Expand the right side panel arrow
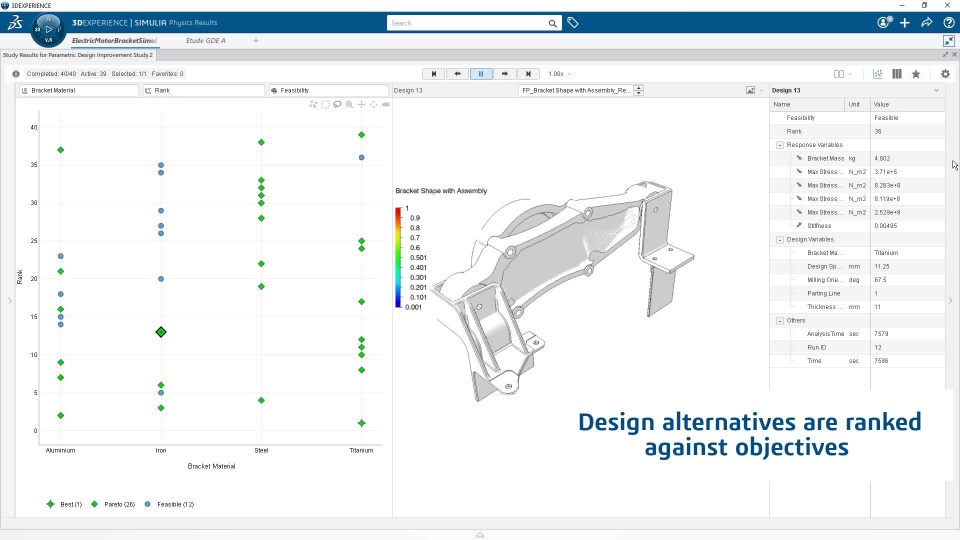 [950, 300]
